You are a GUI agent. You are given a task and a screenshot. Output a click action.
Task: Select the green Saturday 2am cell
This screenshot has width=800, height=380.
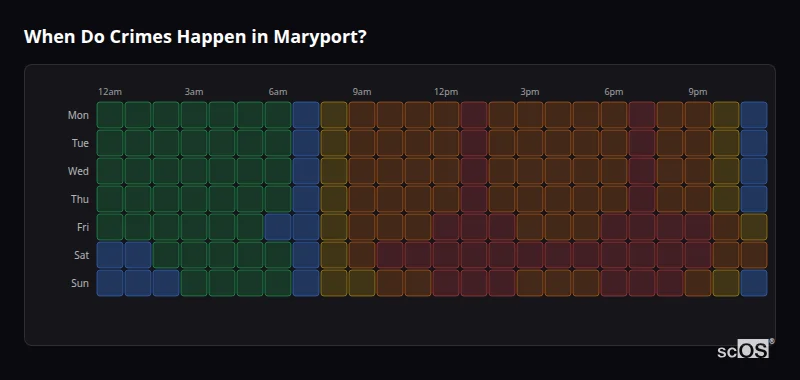(166, 255)
